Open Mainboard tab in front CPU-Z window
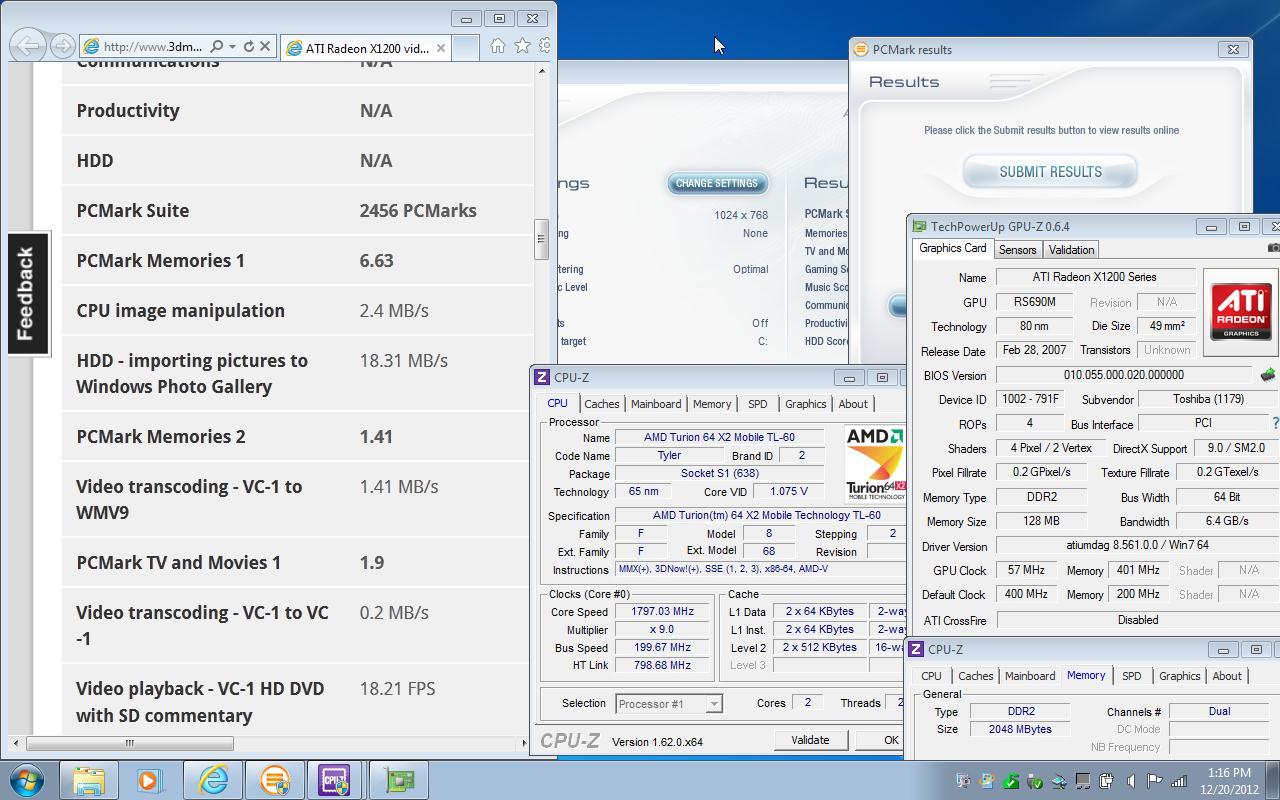The image size is (1280, 800). pos(656,404)
